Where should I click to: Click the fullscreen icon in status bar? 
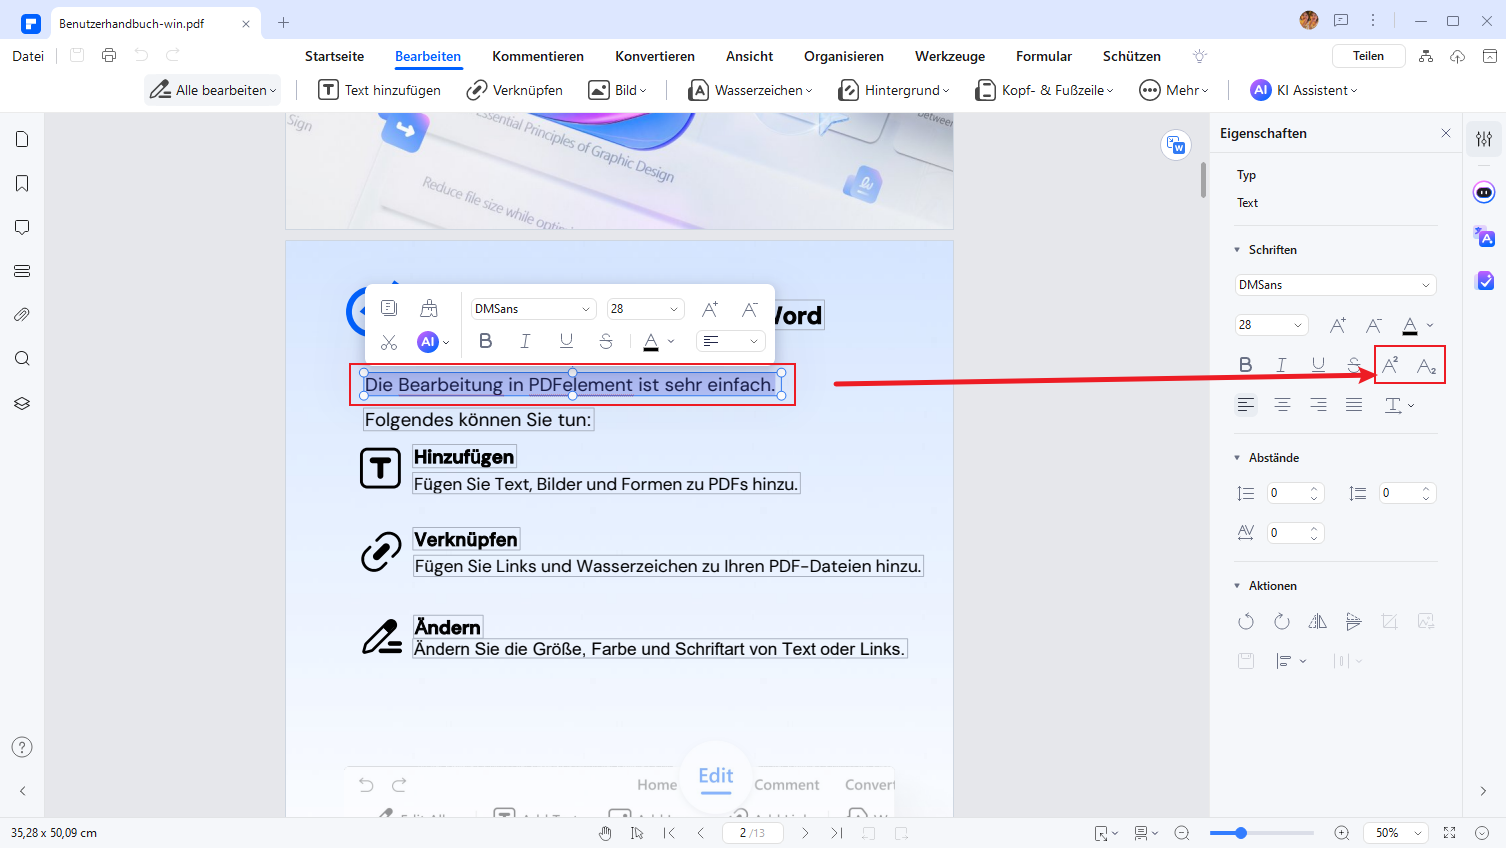point(1450,833)
